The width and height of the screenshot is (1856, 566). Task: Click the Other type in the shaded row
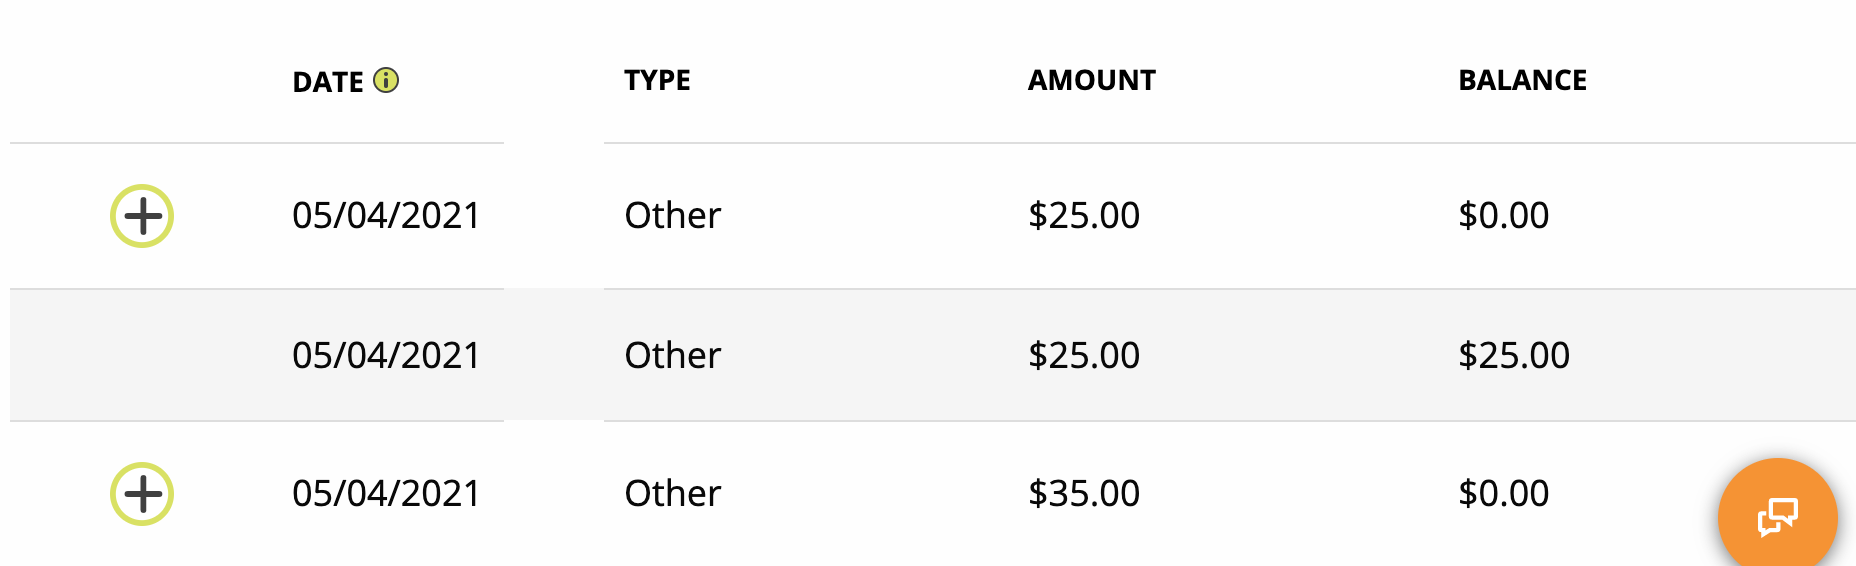(x=672, y=356)
